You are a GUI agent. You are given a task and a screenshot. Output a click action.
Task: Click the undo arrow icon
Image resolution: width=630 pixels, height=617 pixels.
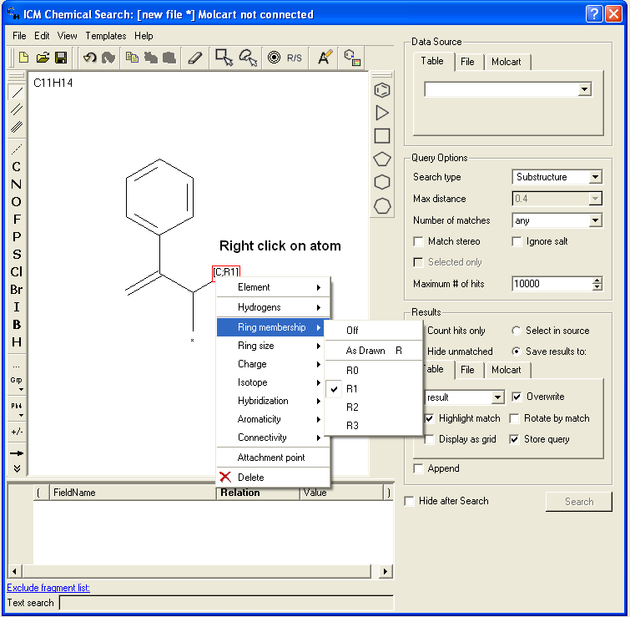(89, 58)
